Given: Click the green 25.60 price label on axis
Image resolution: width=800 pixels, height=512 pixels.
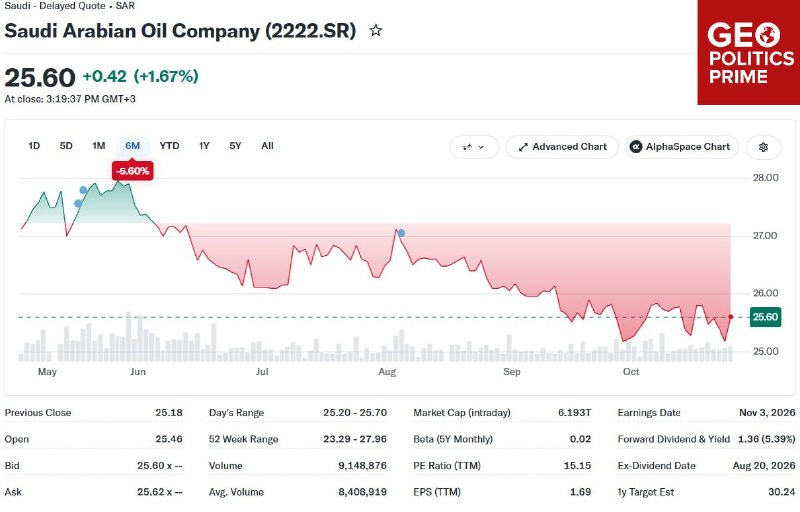Looking at the screenshot, I should coord(765,317).
